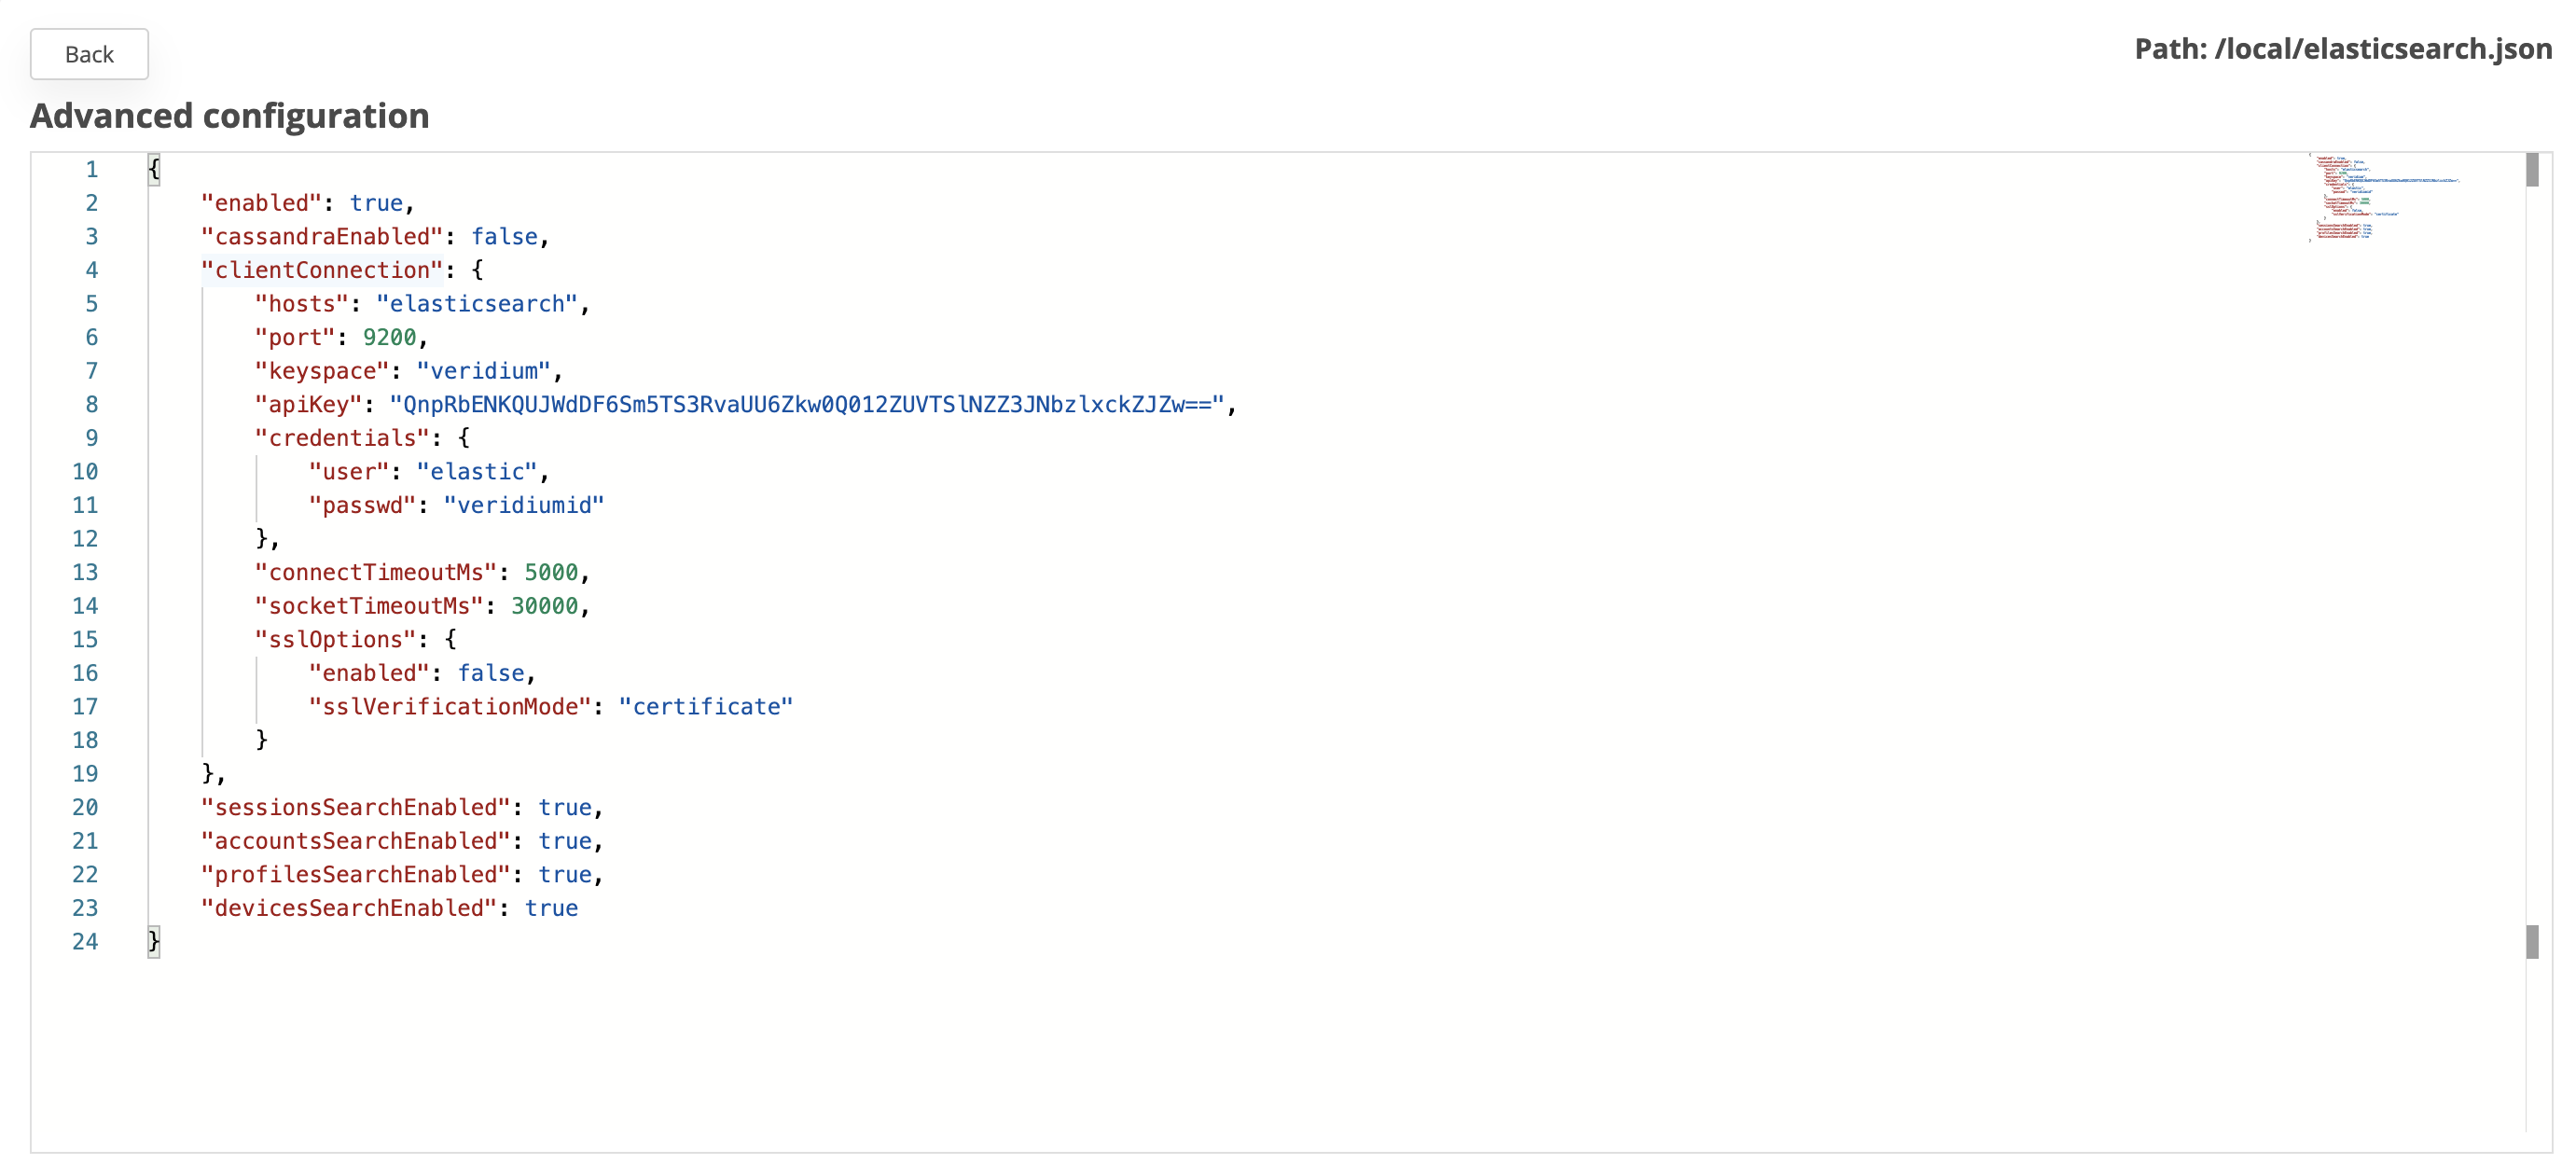Click the sslVerificationMode value certificate
Screen dimensions: 2576x1164
click(x=706, y=706)
